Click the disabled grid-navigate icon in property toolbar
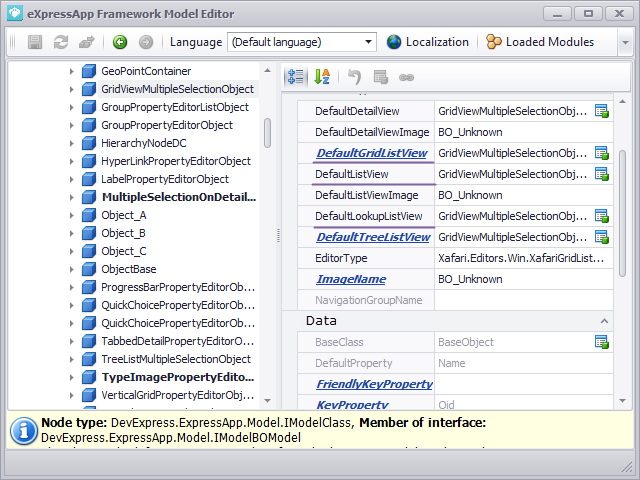640x480 pixels. tap(380, 77)
